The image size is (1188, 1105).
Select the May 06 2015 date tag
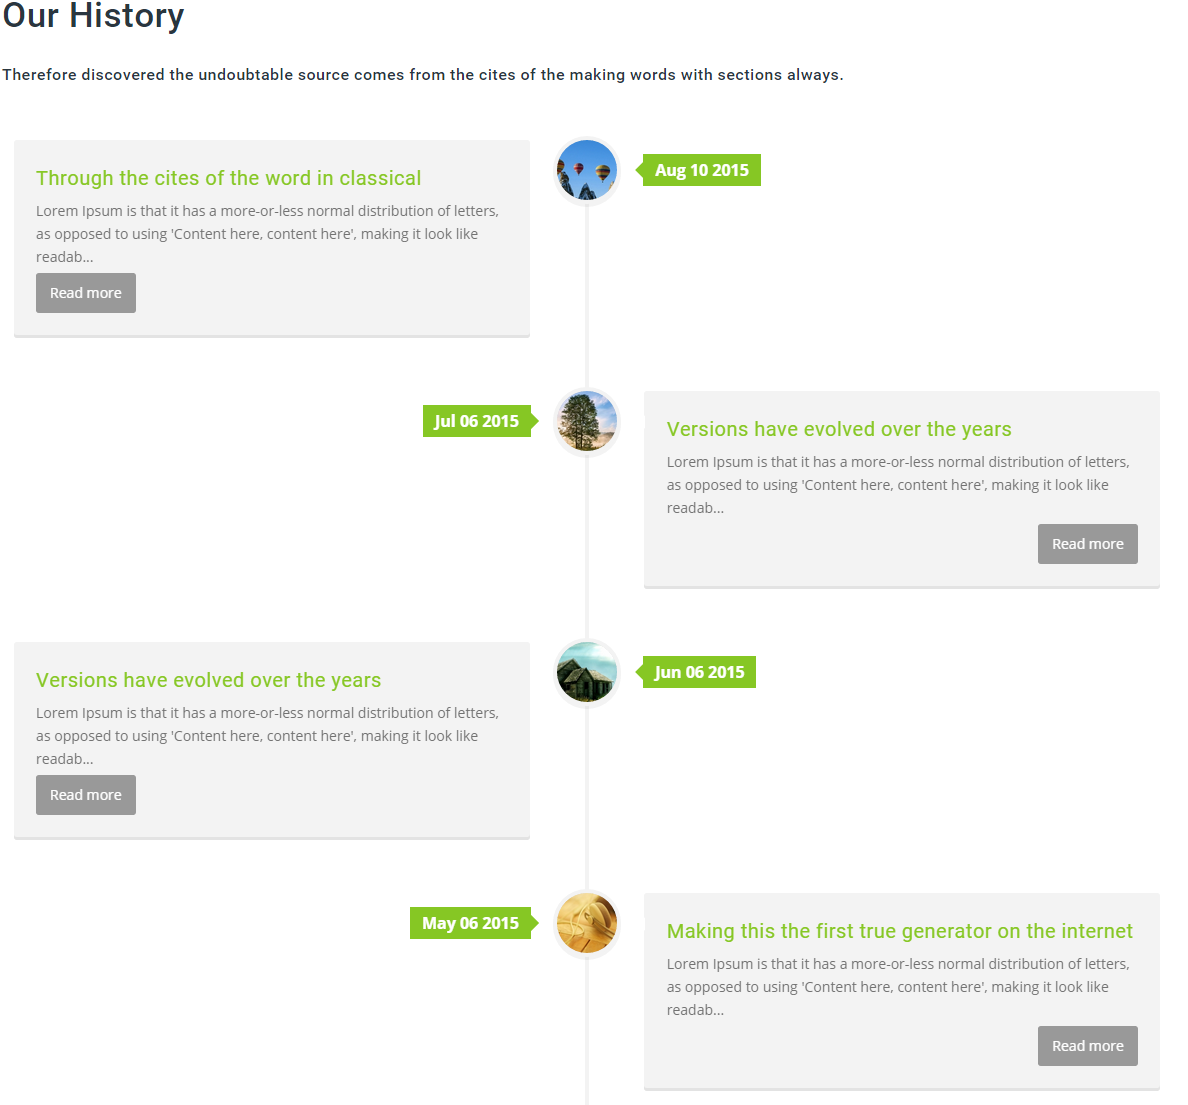pyautogui.click(x=474, y=922)
